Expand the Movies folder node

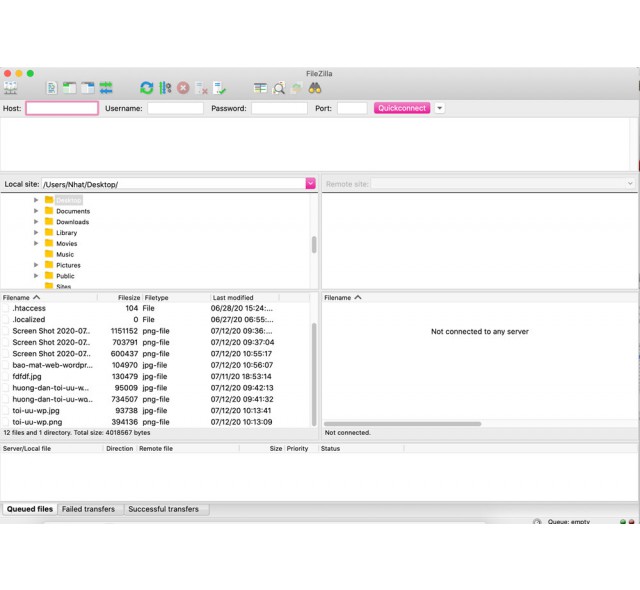click(36, 244)
